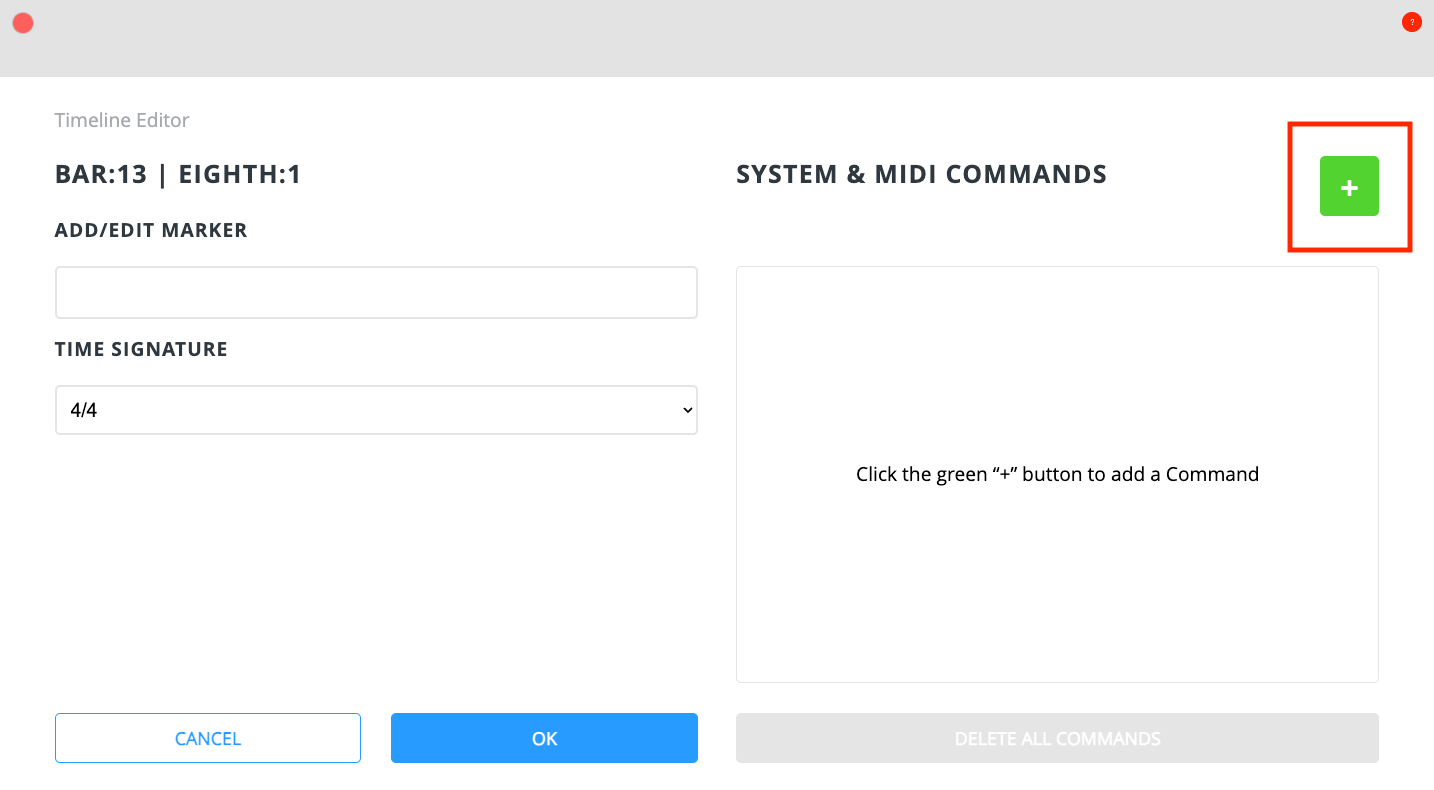Screen dimensions: 1434x790
Task: Click the instruction text about adding a Command
Action: click(1057, 473)
